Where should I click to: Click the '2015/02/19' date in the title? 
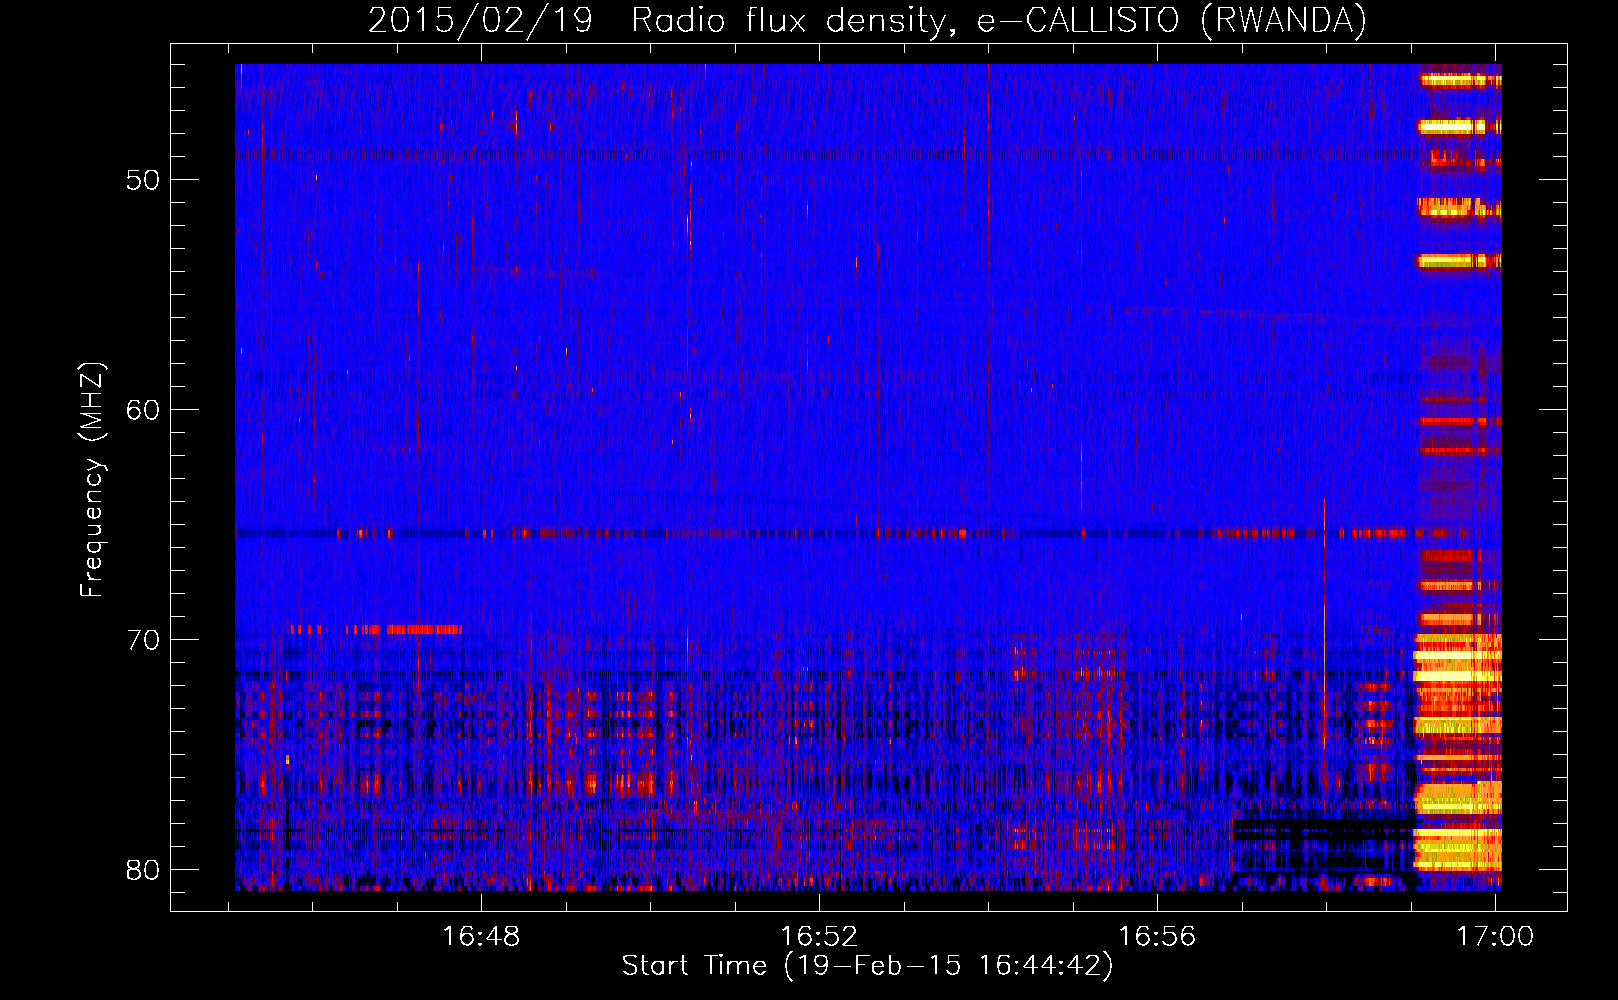coord(481,21)
